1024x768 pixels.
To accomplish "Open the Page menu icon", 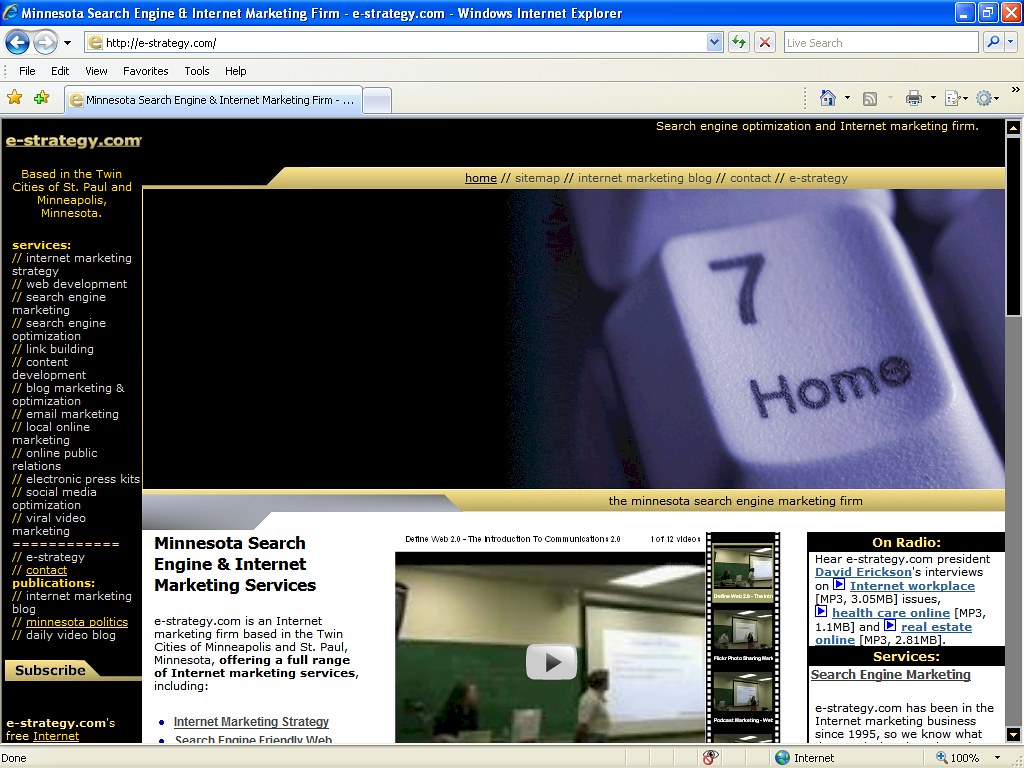I will point(950,98).
